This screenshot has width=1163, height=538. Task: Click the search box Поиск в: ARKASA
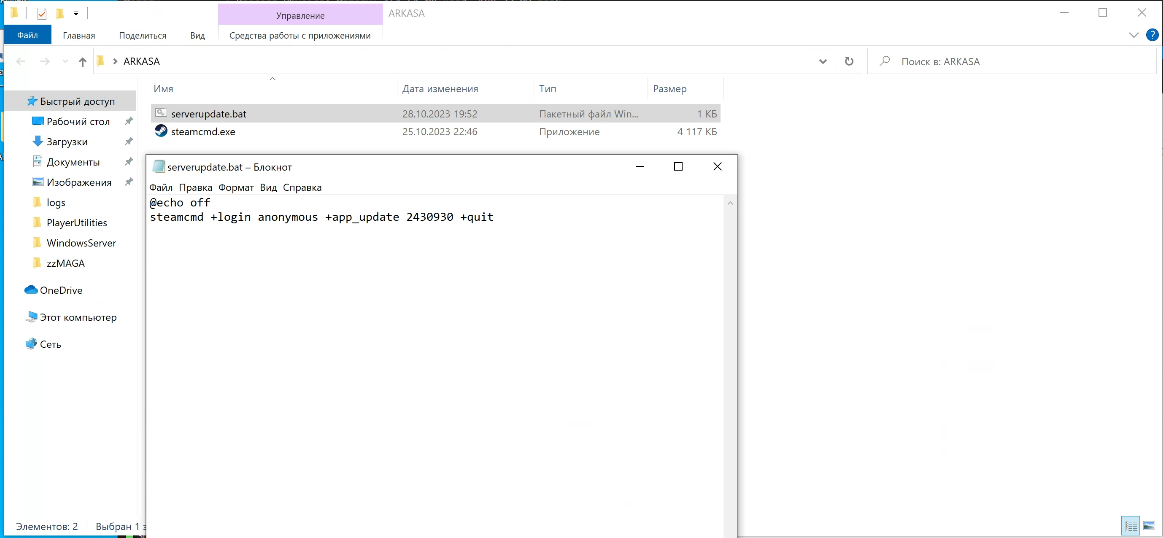[1012, 62]
